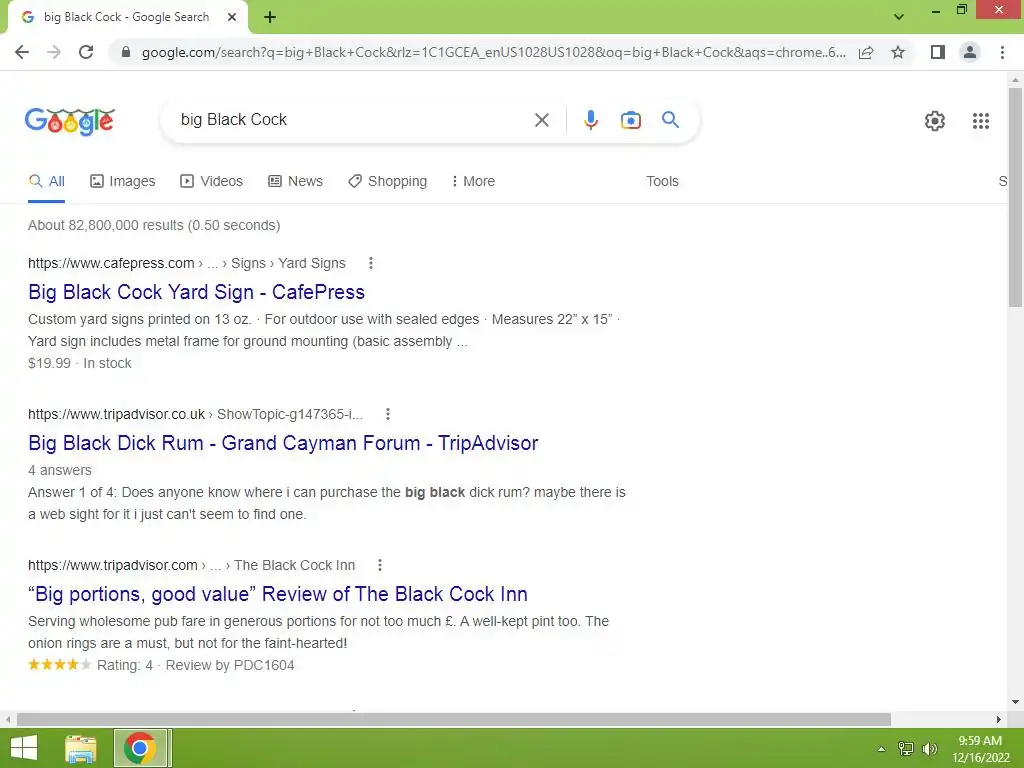Clear the search box text
Viewport: 1024px width, 768px height.
coord(541,120)
